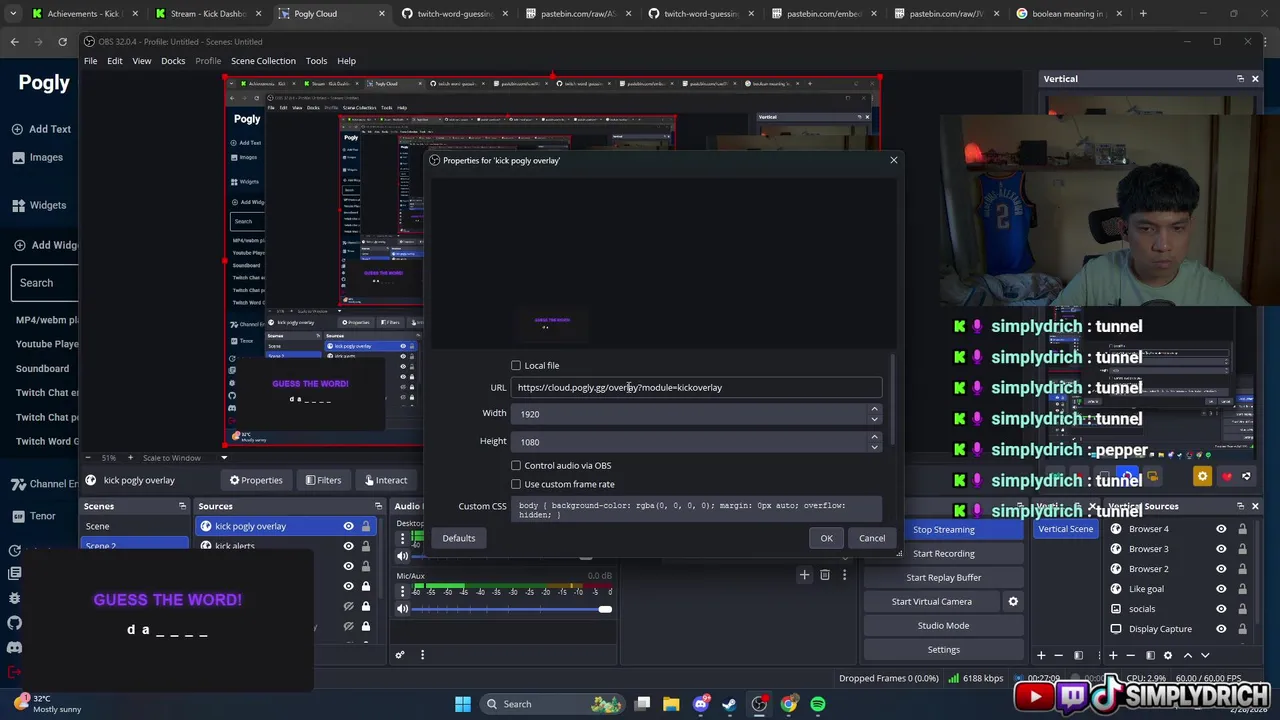The height and width of the screenshot is (720, 1280).
Task: Reload the browser page
Action: click(62, 41)
